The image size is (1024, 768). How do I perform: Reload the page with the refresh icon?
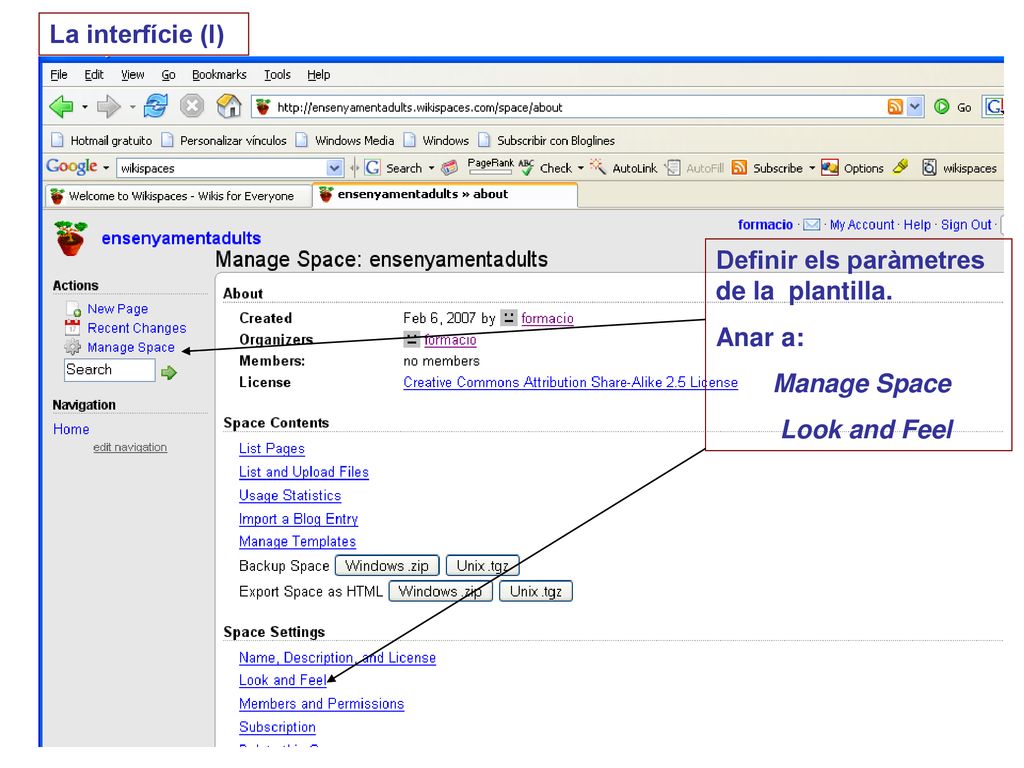(155, 106)
